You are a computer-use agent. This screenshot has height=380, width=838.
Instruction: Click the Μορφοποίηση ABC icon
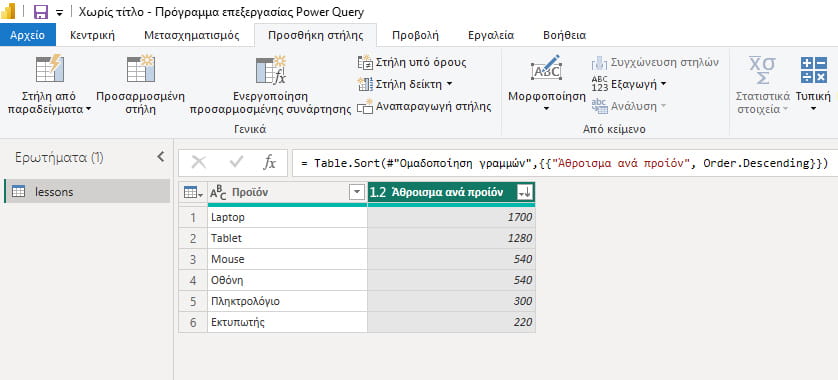(x=546, y=68)
